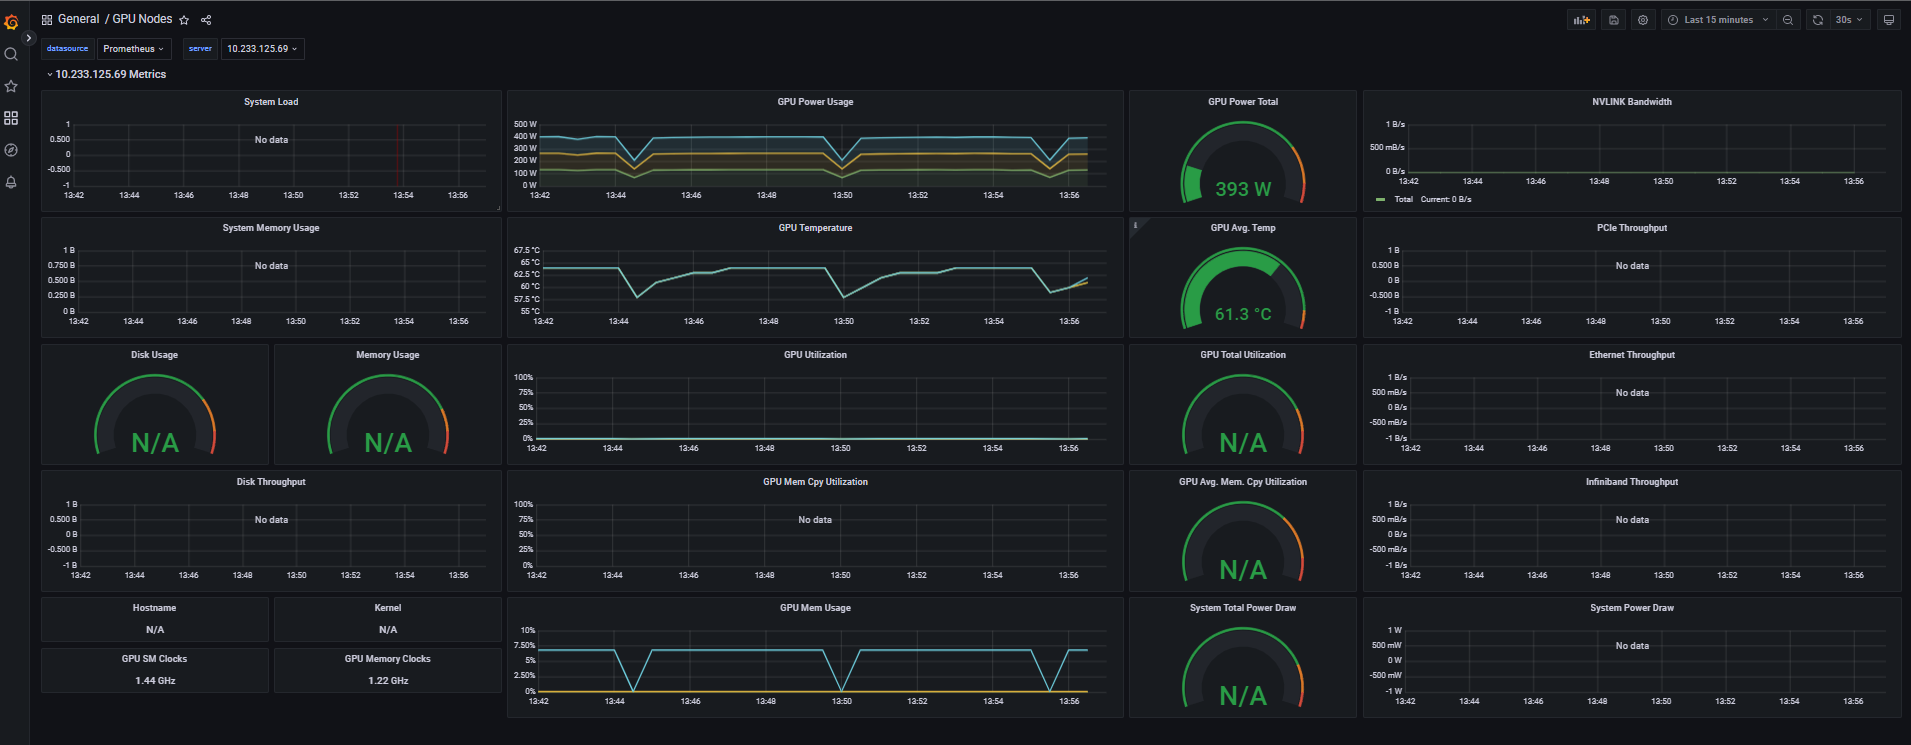1911x745 pixels.
Task: Open the Prometheus datasource dropdown
Action: coord(134,49)
